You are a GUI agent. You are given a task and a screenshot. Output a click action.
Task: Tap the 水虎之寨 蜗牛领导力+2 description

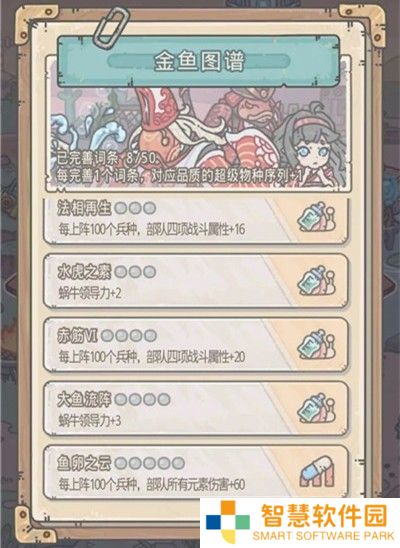[x=90, y=293]
